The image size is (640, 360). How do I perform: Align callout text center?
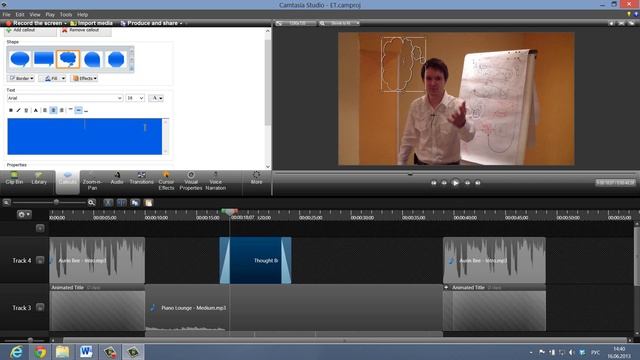point(53,110)
